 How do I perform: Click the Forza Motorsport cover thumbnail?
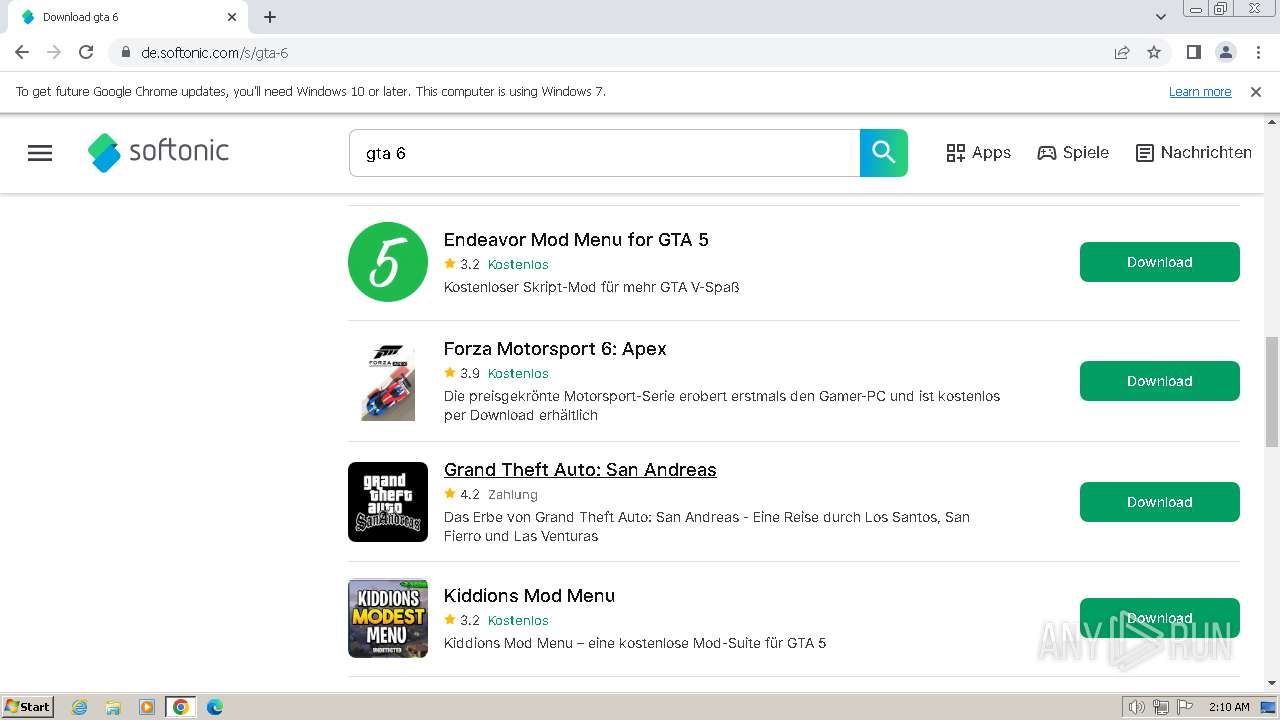(388, 381)
